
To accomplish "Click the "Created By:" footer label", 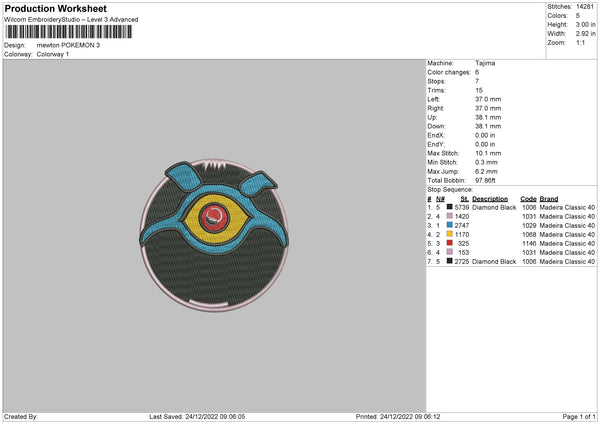I will point(21,417).
